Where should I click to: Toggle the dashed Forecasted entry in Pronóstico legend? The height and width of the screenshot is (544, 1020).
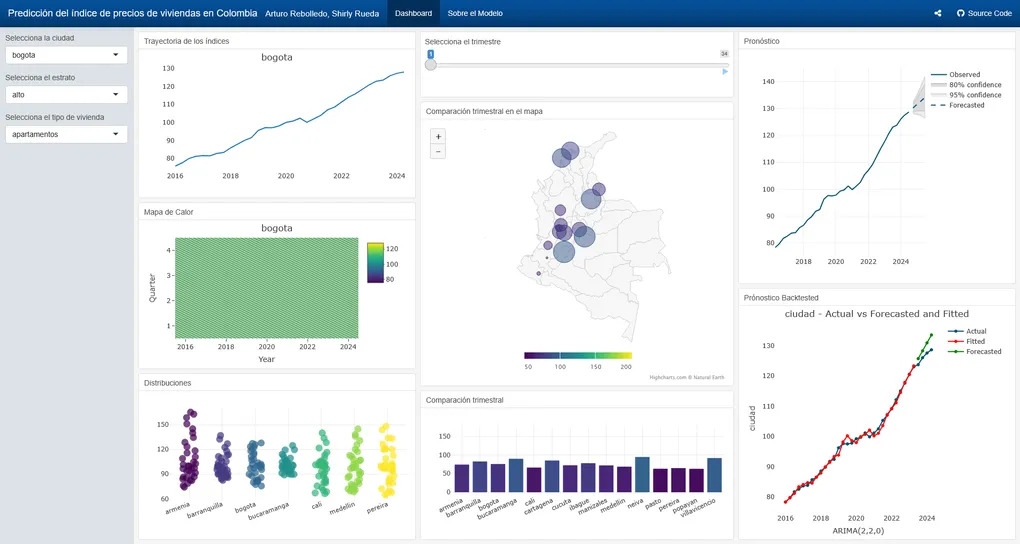pyautogui.click(x=966, y=105)
